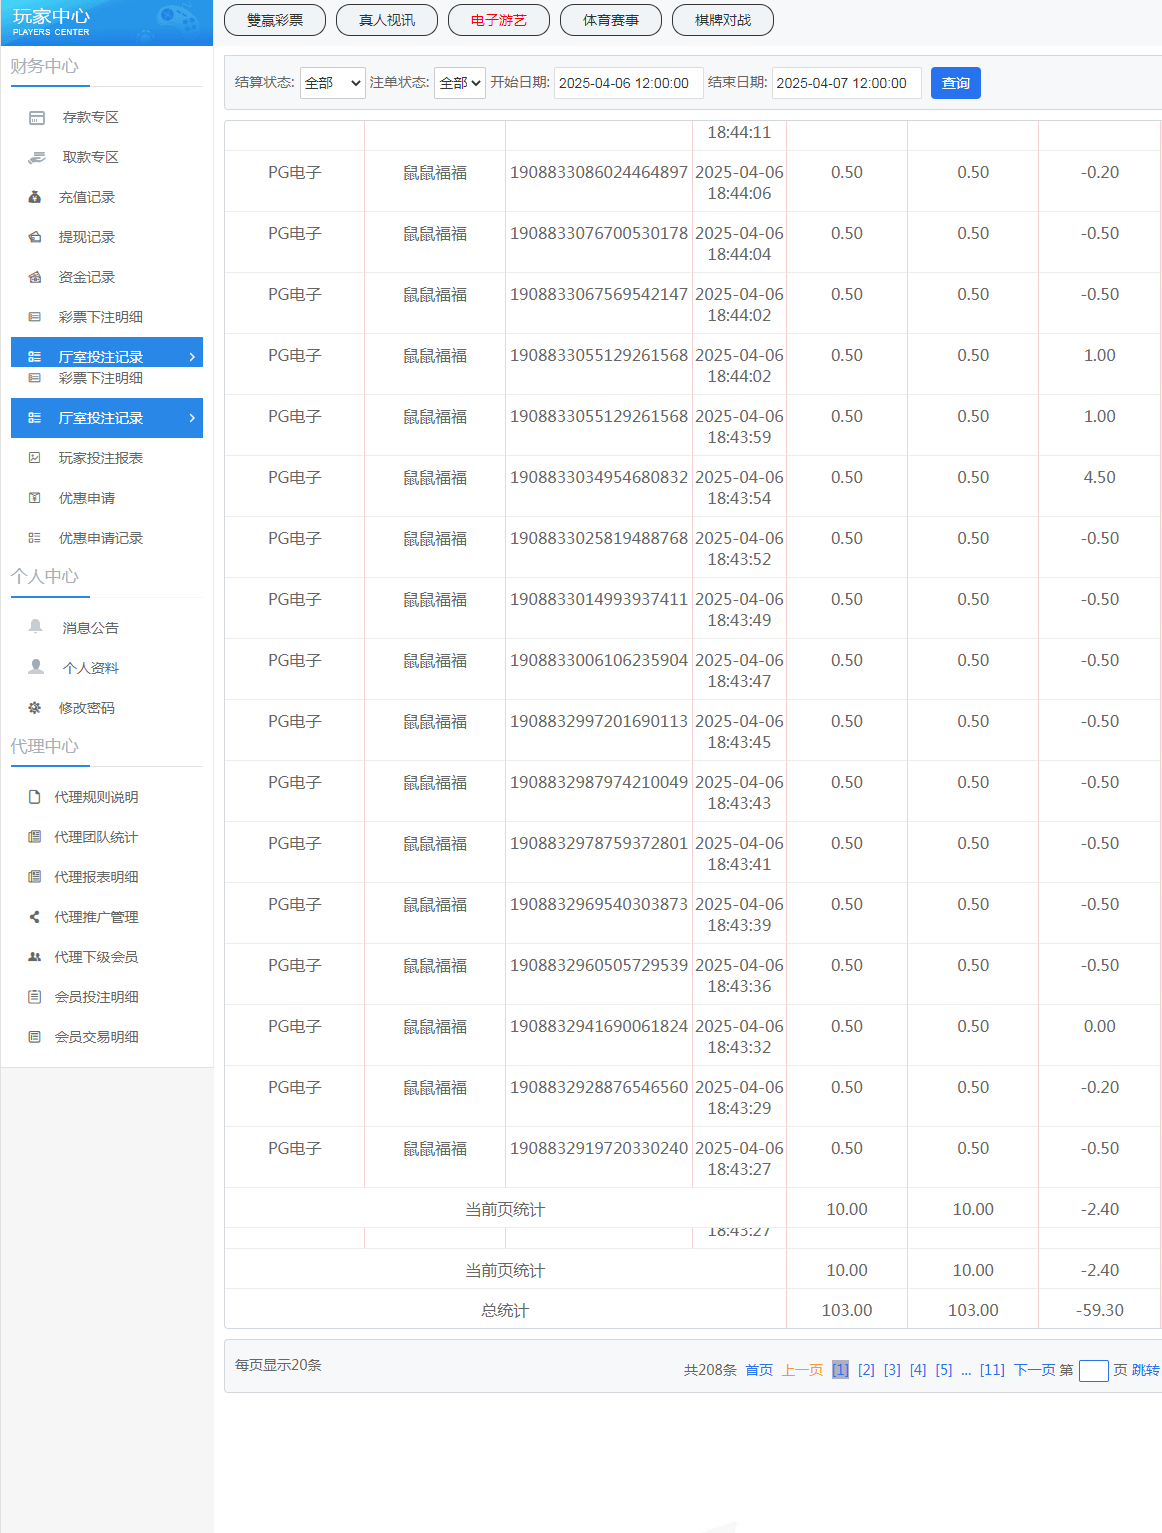
Task: Click the recharge record (充值记录) money bag icon
Action: (35, 198)
